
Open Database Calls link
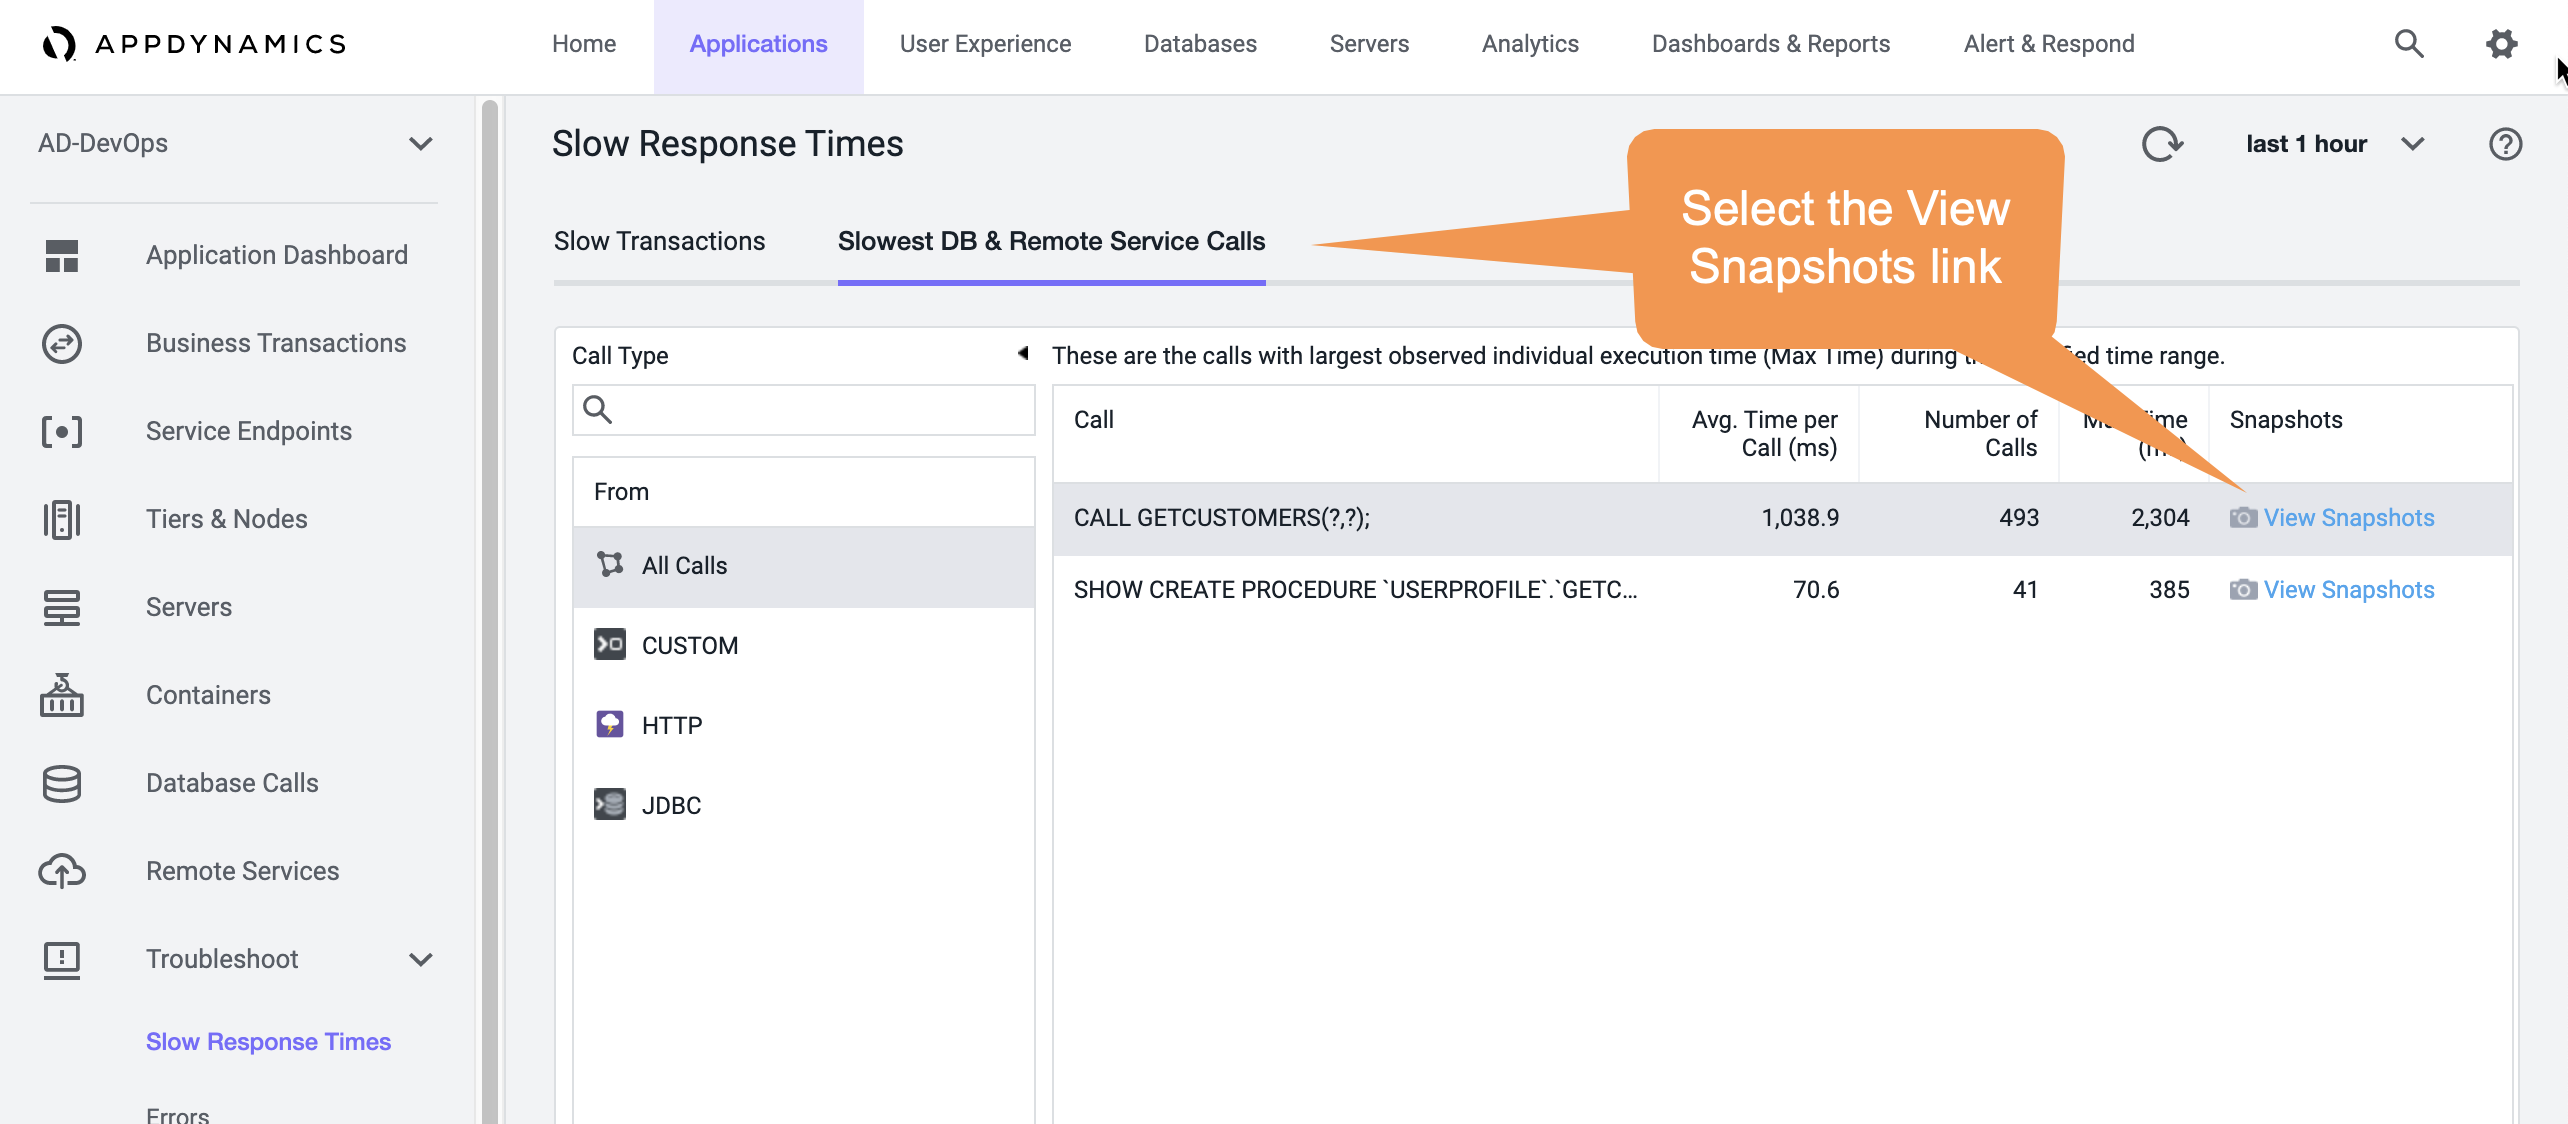tap(232, 784)
